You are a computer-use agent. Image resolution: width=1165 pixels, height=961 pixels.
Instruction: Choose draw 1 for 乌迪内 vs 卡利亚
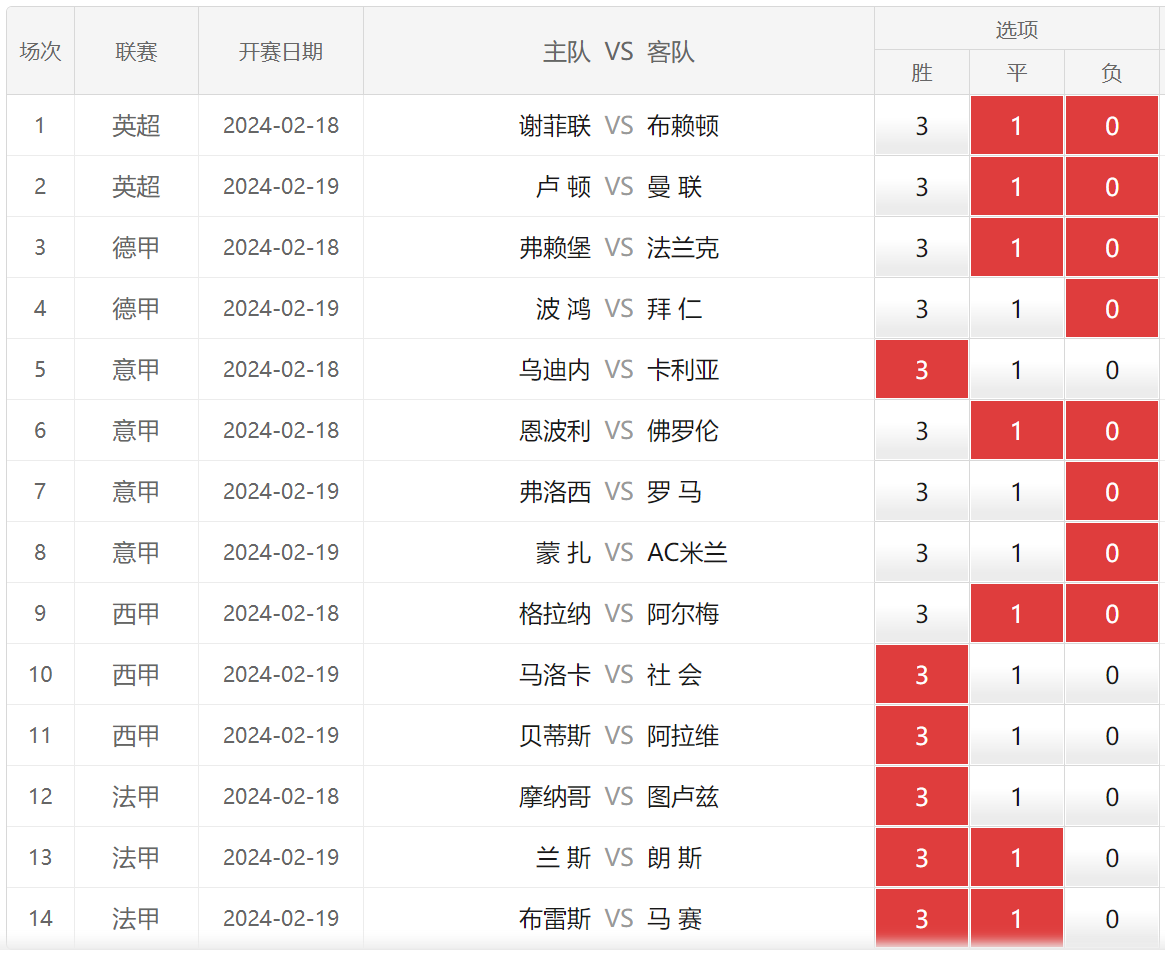1016,369
